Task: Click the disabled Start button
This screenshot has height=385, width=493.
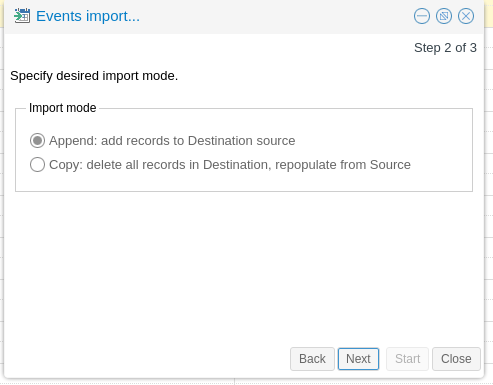Action: coord(407,359)
